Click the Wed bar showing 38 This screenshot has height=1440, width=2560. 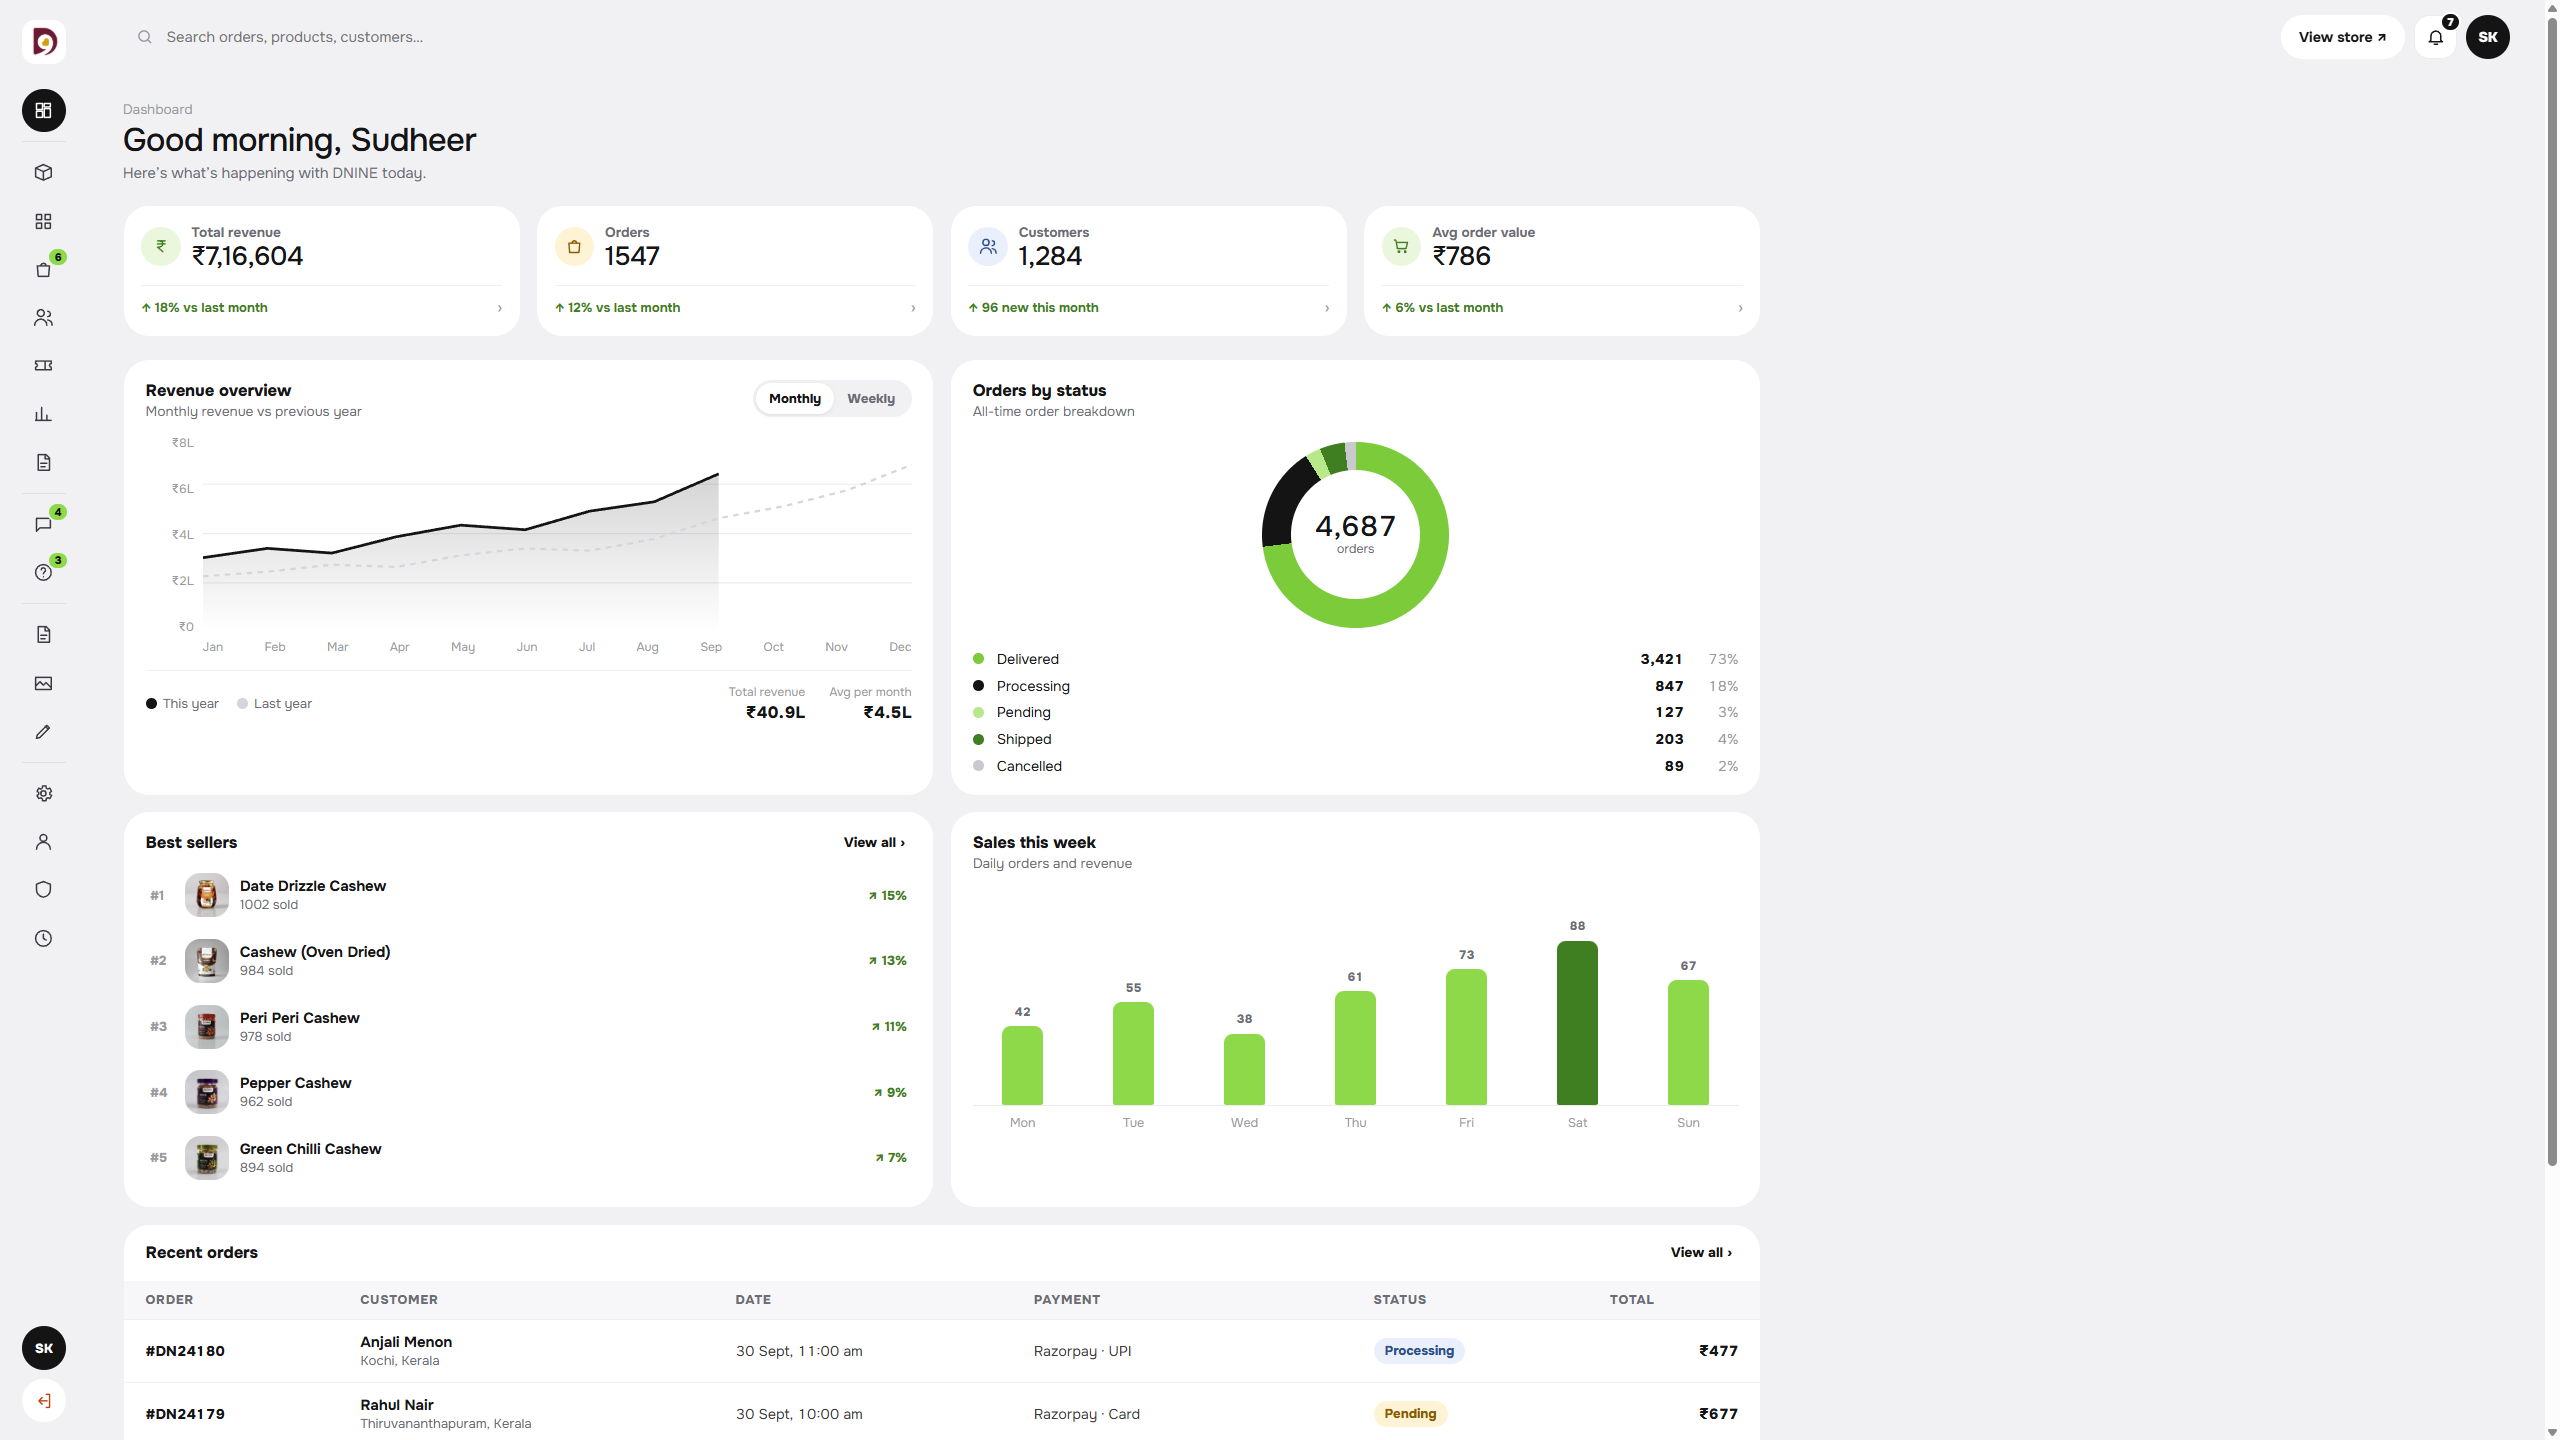click(1244, 1069)
